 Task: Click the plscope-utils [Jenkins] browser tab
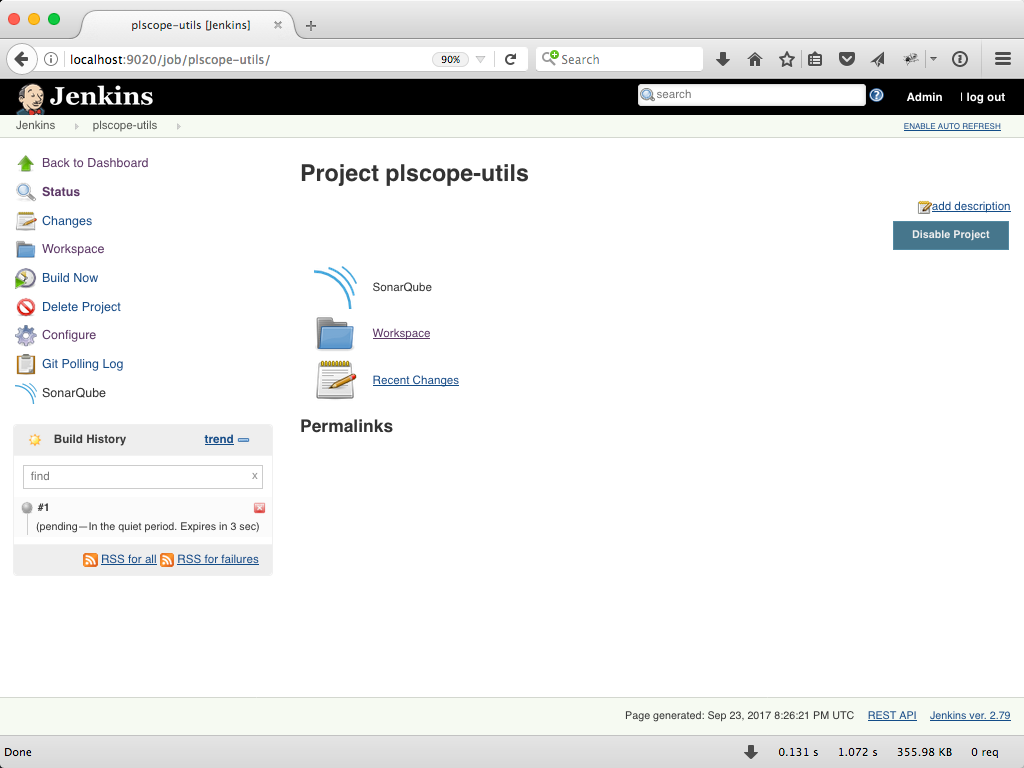point(190,25)
